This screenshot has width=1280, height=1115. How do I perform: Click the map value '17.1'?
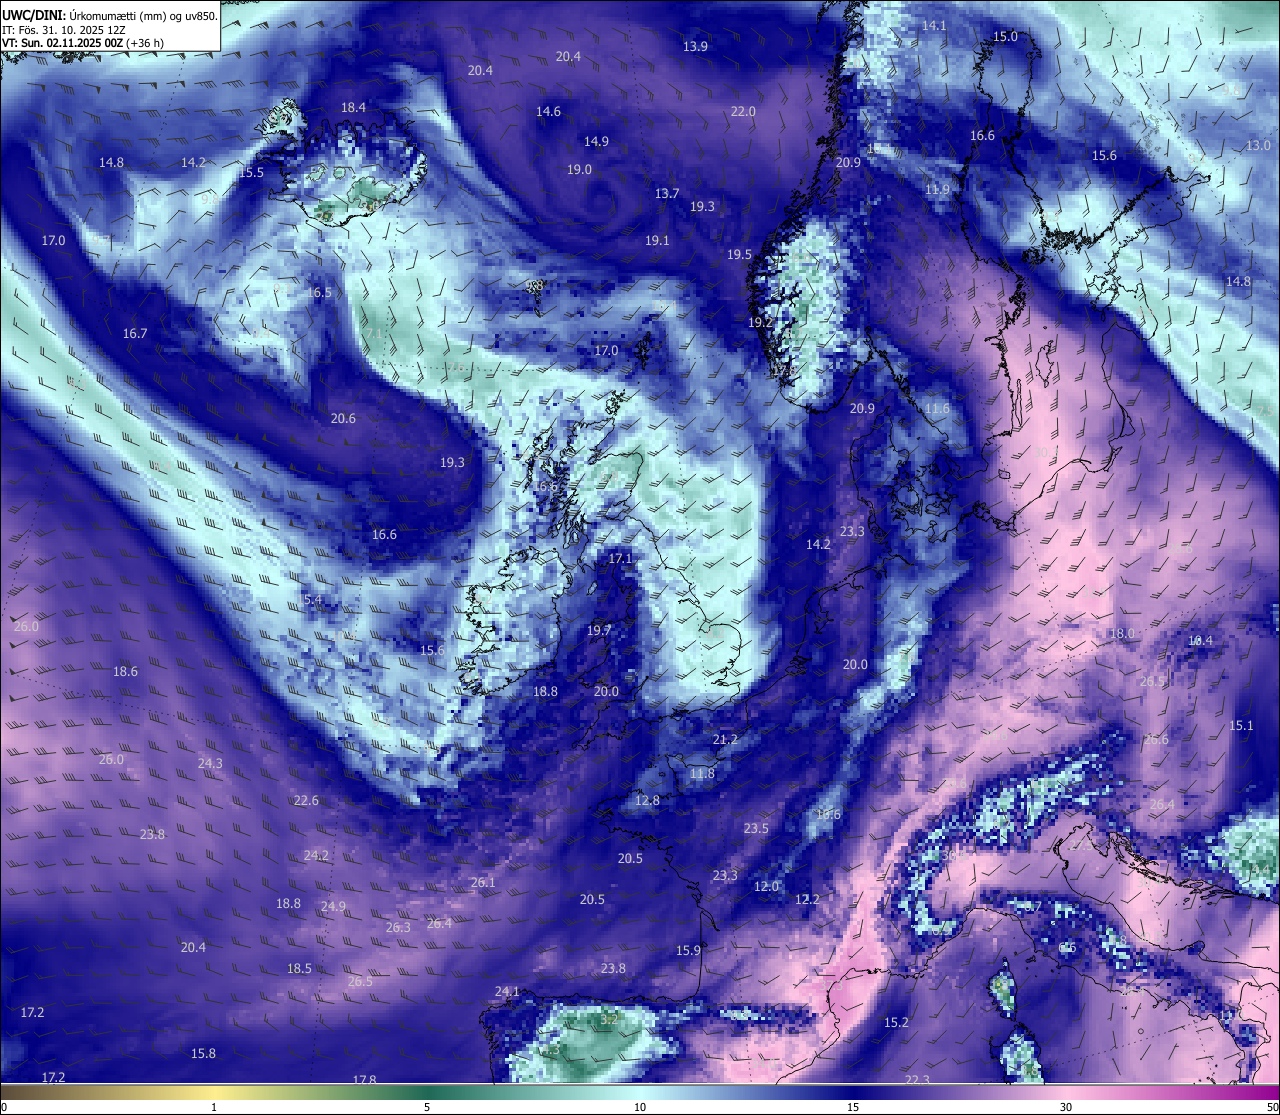tap(621, 559)
